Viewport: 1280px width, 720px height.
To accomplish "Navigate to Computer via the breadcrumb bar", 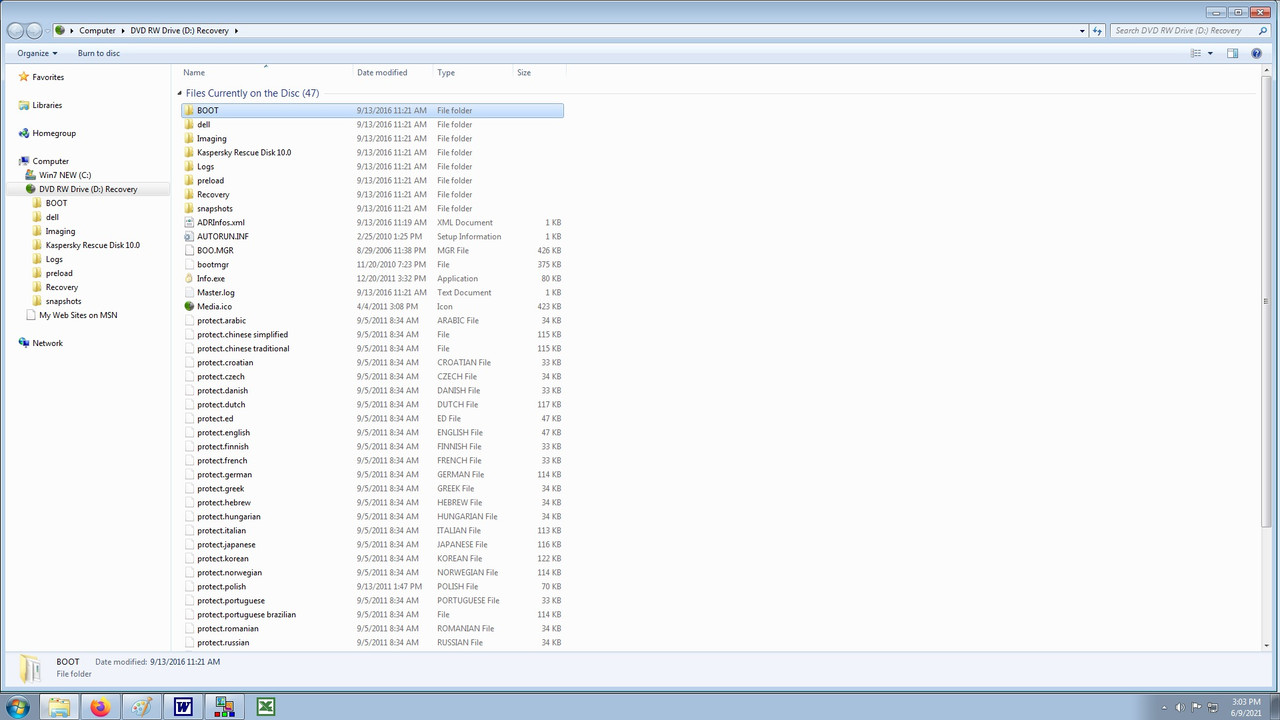I will pos(97,30).
